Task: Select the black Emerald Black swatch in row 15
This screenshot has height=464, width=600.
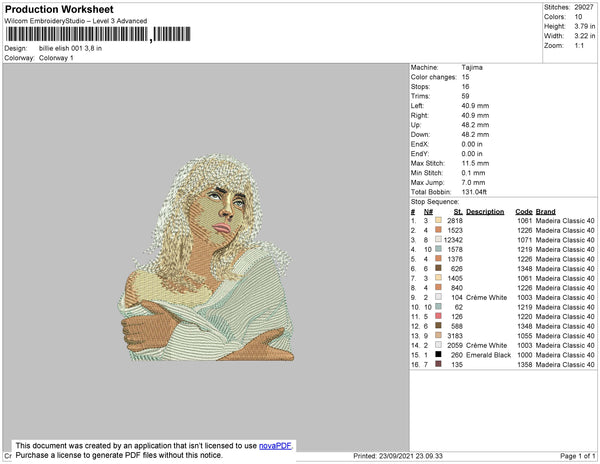Action: (438, 354)
